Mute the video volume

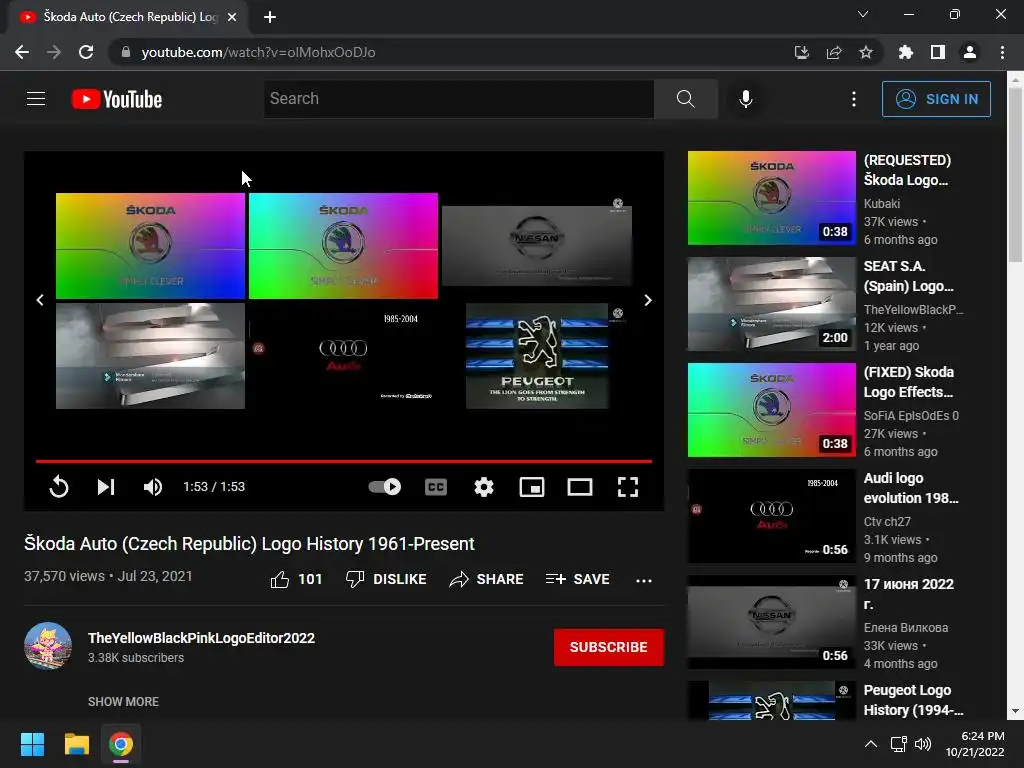pos(153,487)
